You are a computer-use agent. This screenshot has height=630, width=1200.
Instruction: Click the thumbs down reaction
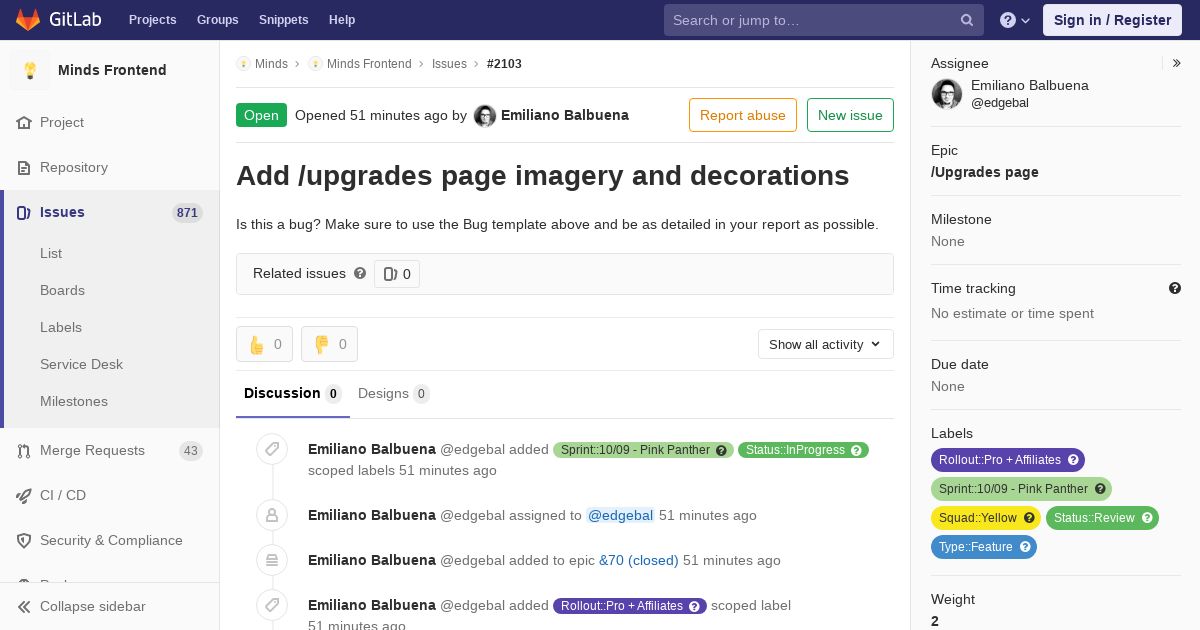(x=329, y=344)
